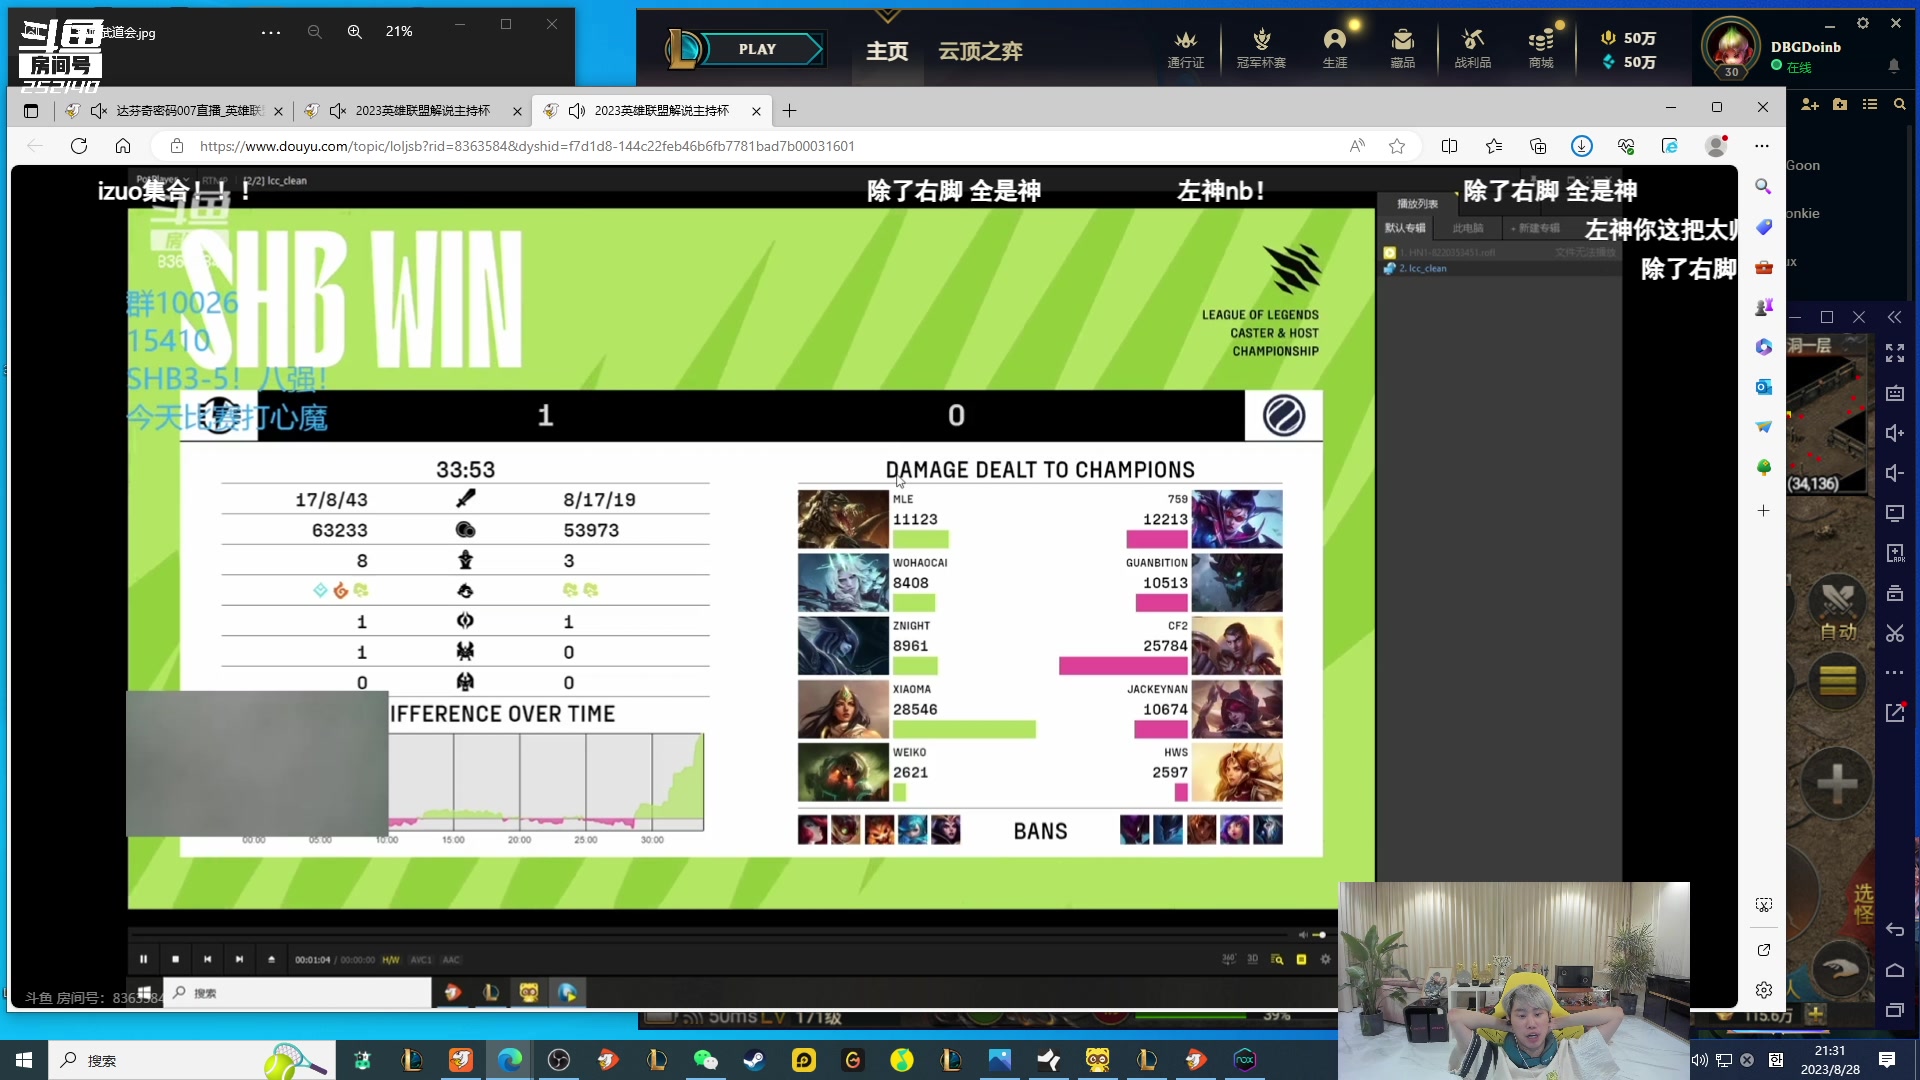Open League client settings gear
The height and width of the screenshot is (1080, 1920).
[1863, 23]
